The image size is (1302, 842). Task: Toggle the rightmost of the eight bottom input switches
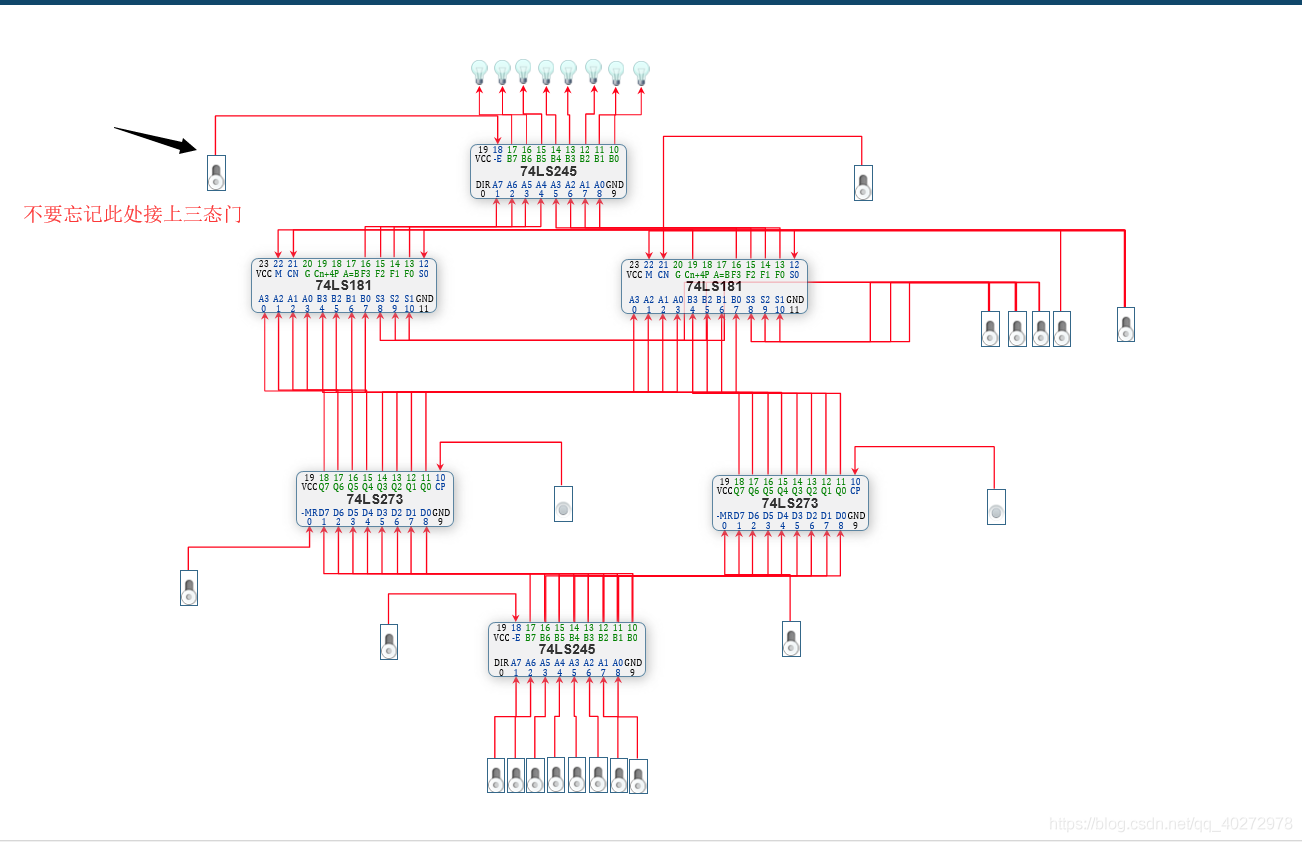pyautogui.click(x=638, y=776)
